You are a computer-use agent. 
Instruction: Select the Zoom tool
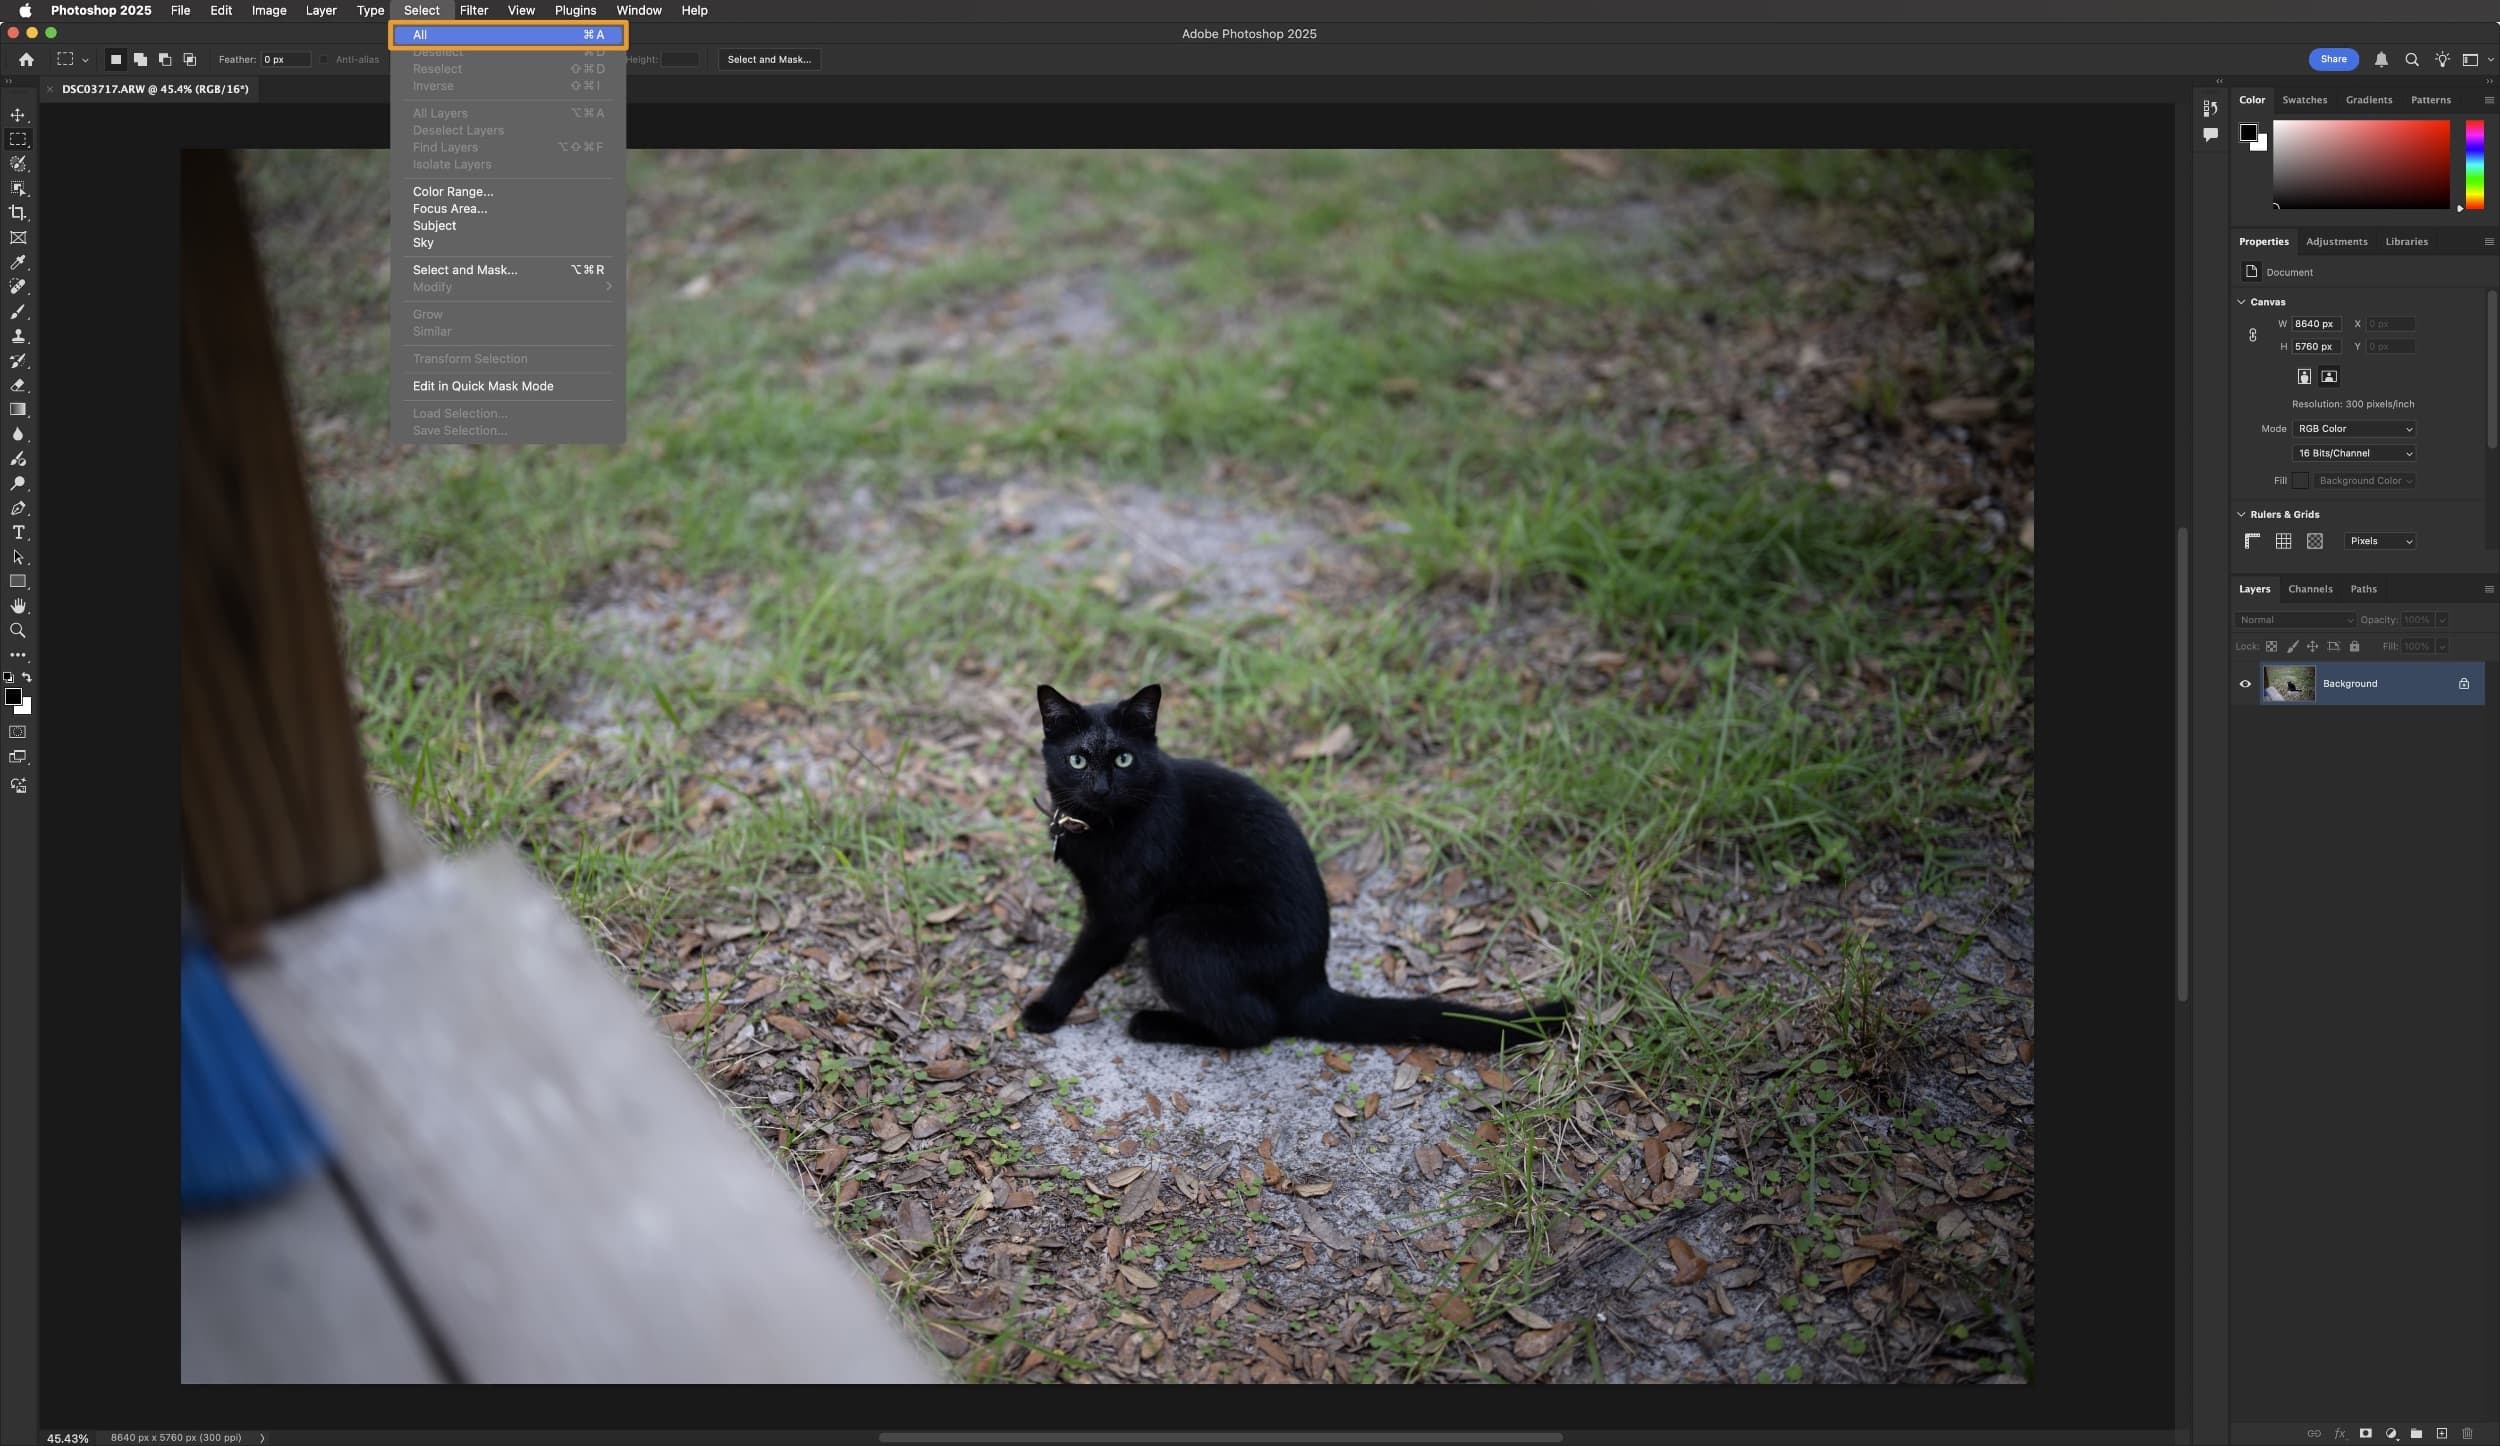coord(18,631)
